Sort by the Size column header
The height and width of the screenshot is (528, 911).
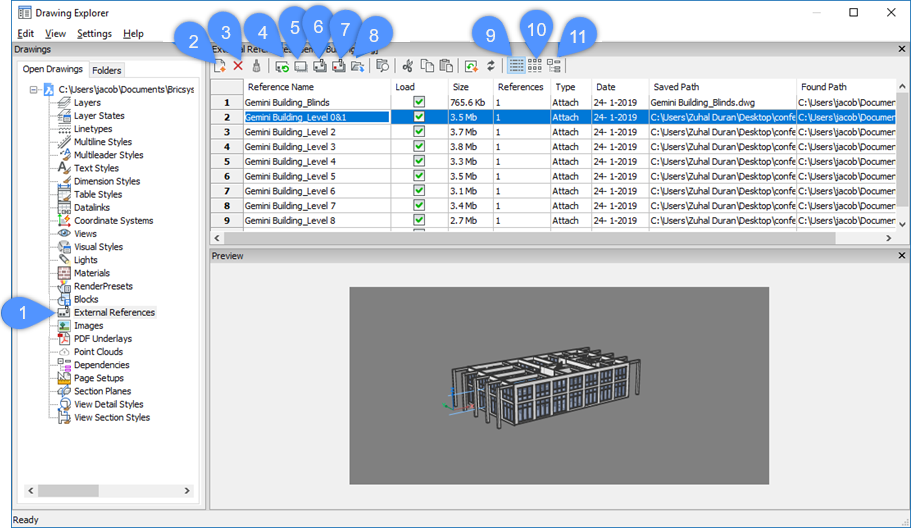pos(459,87)
